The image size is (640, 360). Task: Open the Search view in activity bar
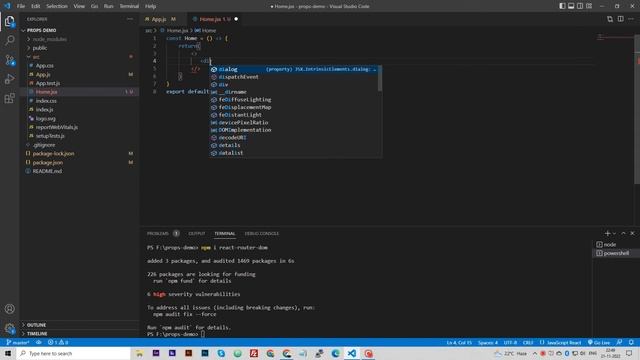tap(9, 40)
